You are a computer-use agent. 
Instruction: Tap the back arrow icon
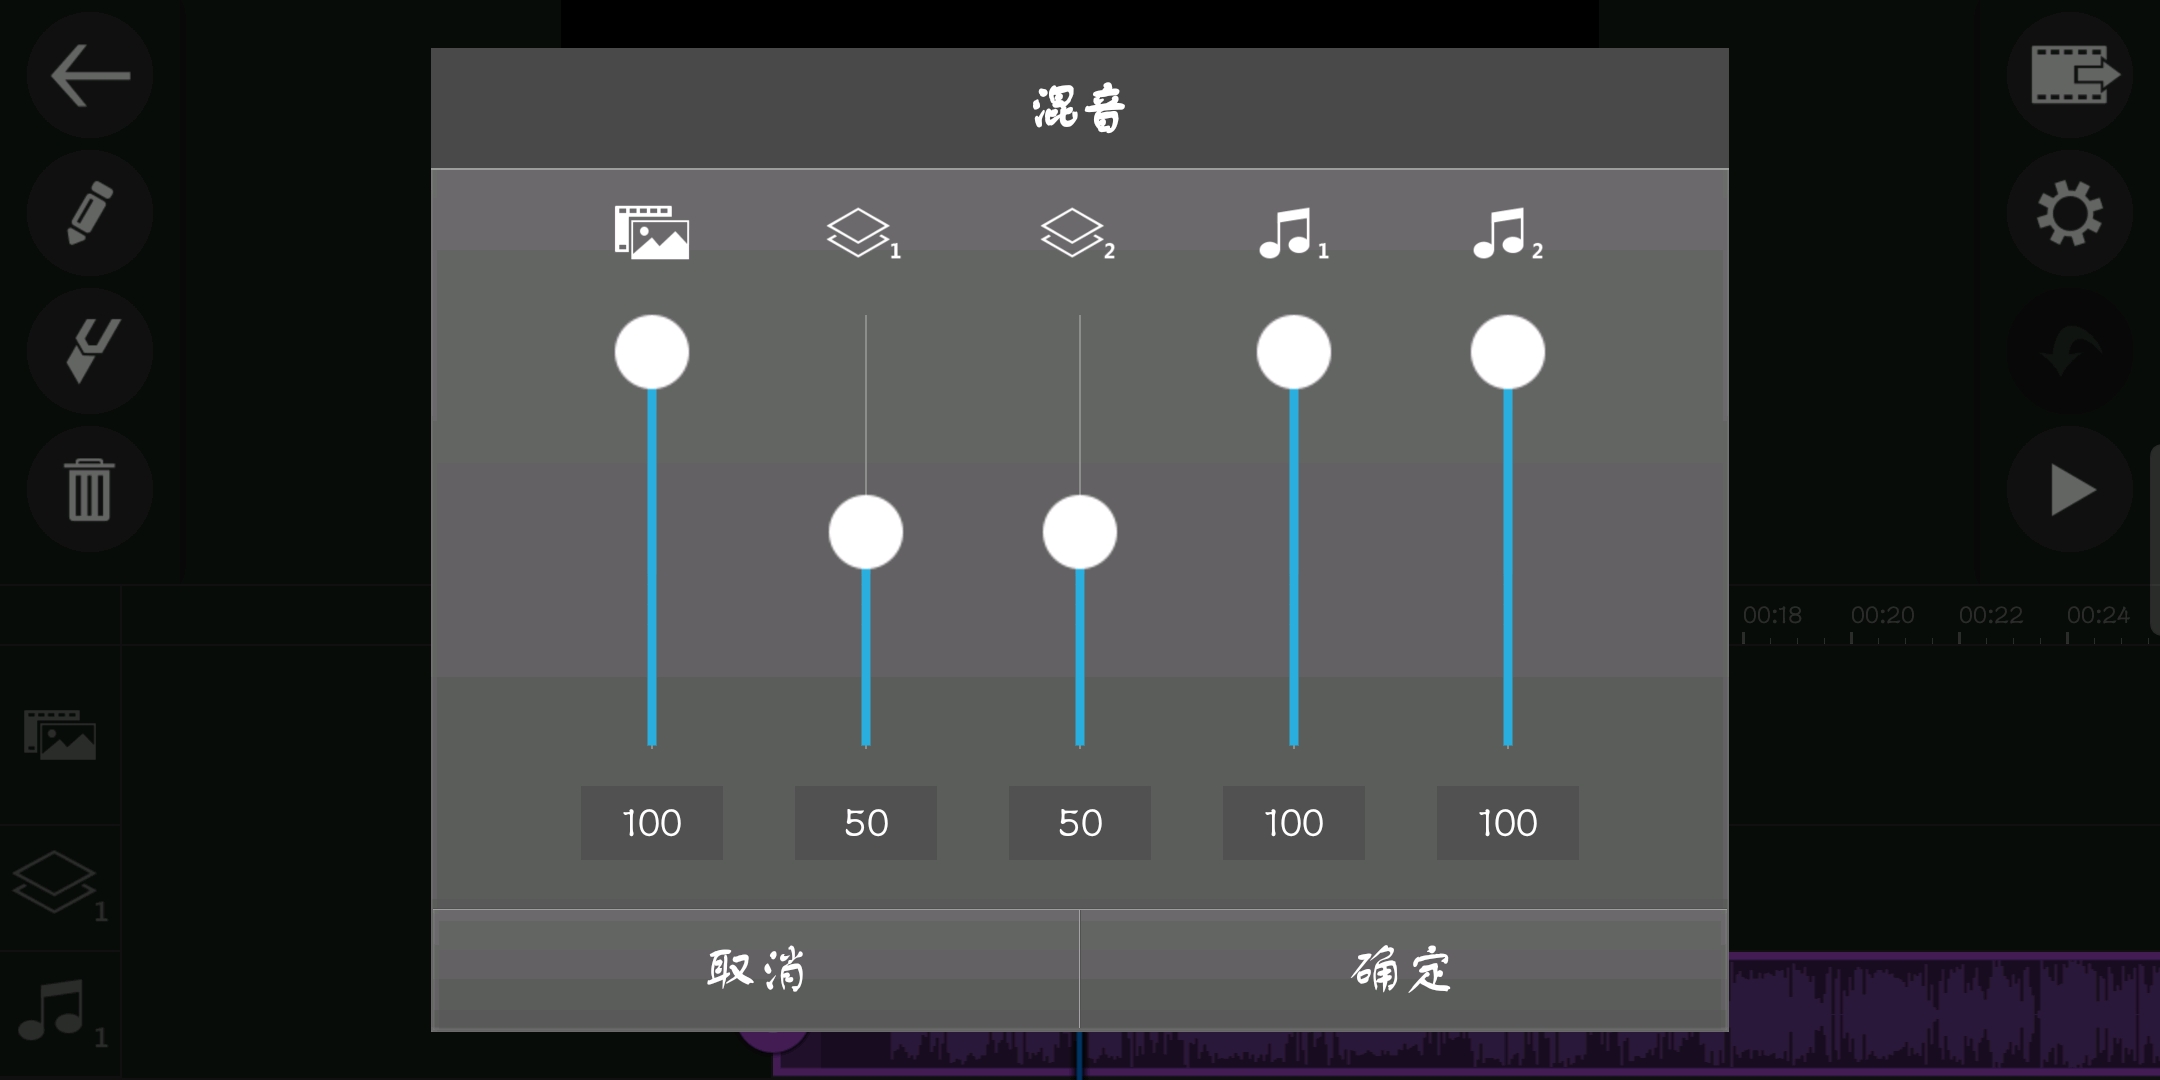pyautogui.click(x=90, y=75)
